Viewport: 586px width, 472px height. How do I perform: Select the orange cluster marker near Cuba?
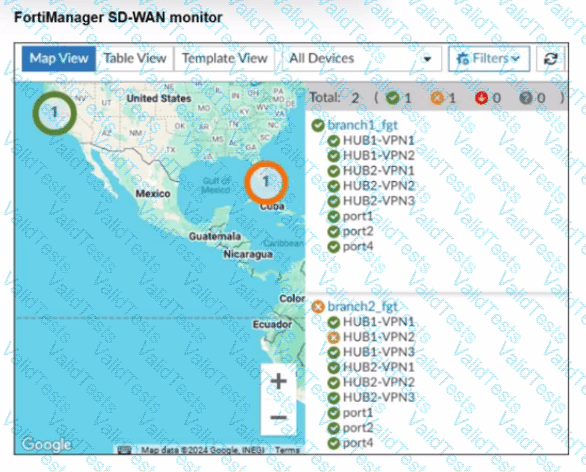pyautogui.click(x=266, y=182)
